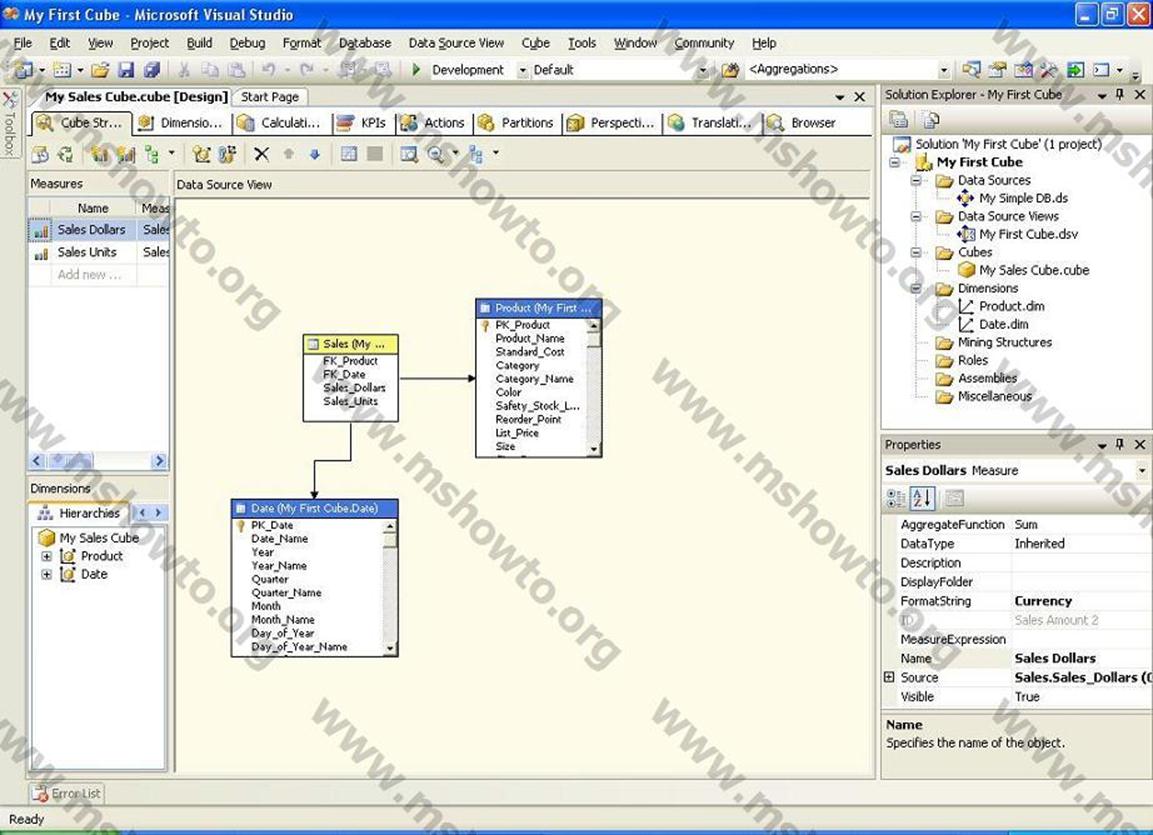Click the Process cube icon in cube toolbar
The width and height of the screenshot is (1153, 835).
(x=40, y=154)
